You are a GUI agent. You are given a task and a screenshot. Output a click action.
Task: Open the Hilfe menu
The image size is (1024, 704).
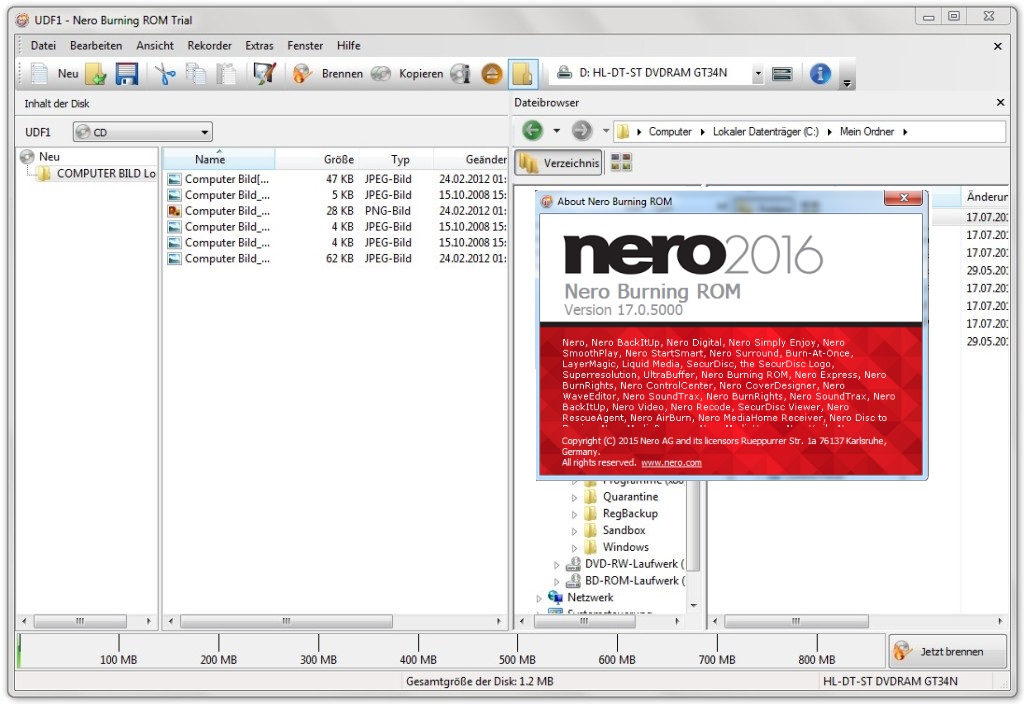(349, 45)
